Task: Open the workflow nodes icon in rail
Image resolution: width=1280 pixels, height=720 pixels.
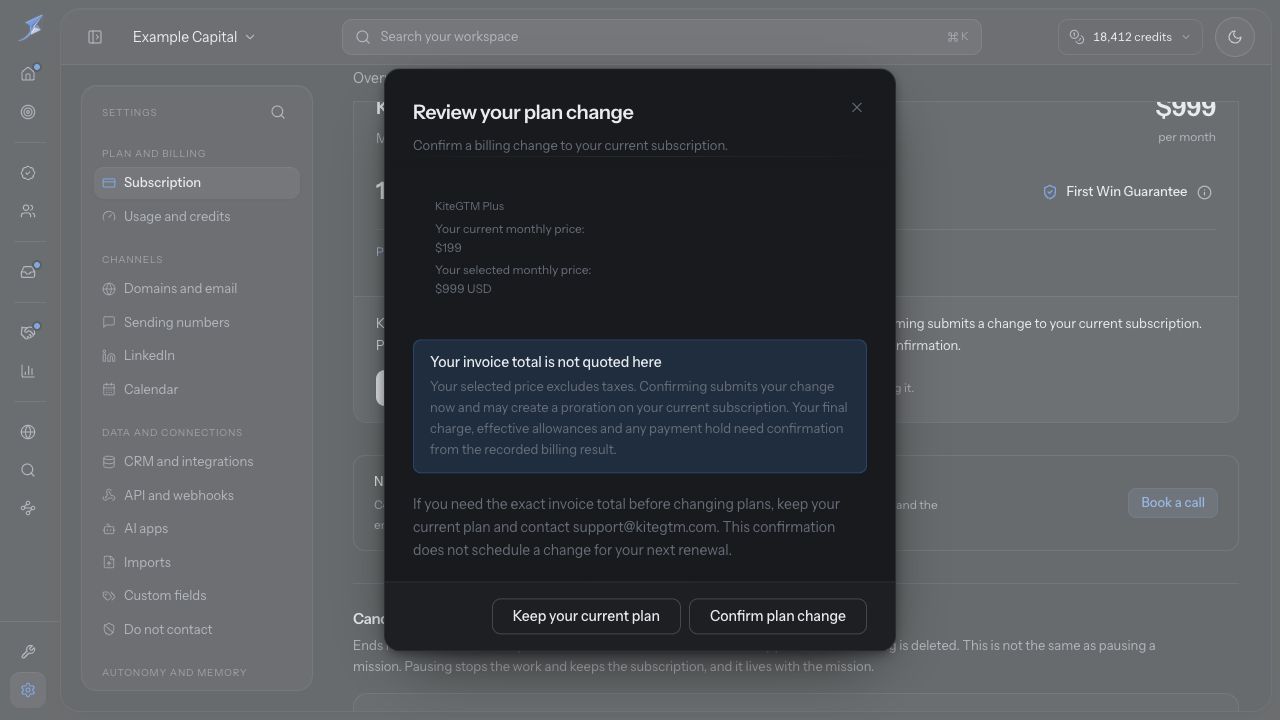Action: (x=28, y=508)
